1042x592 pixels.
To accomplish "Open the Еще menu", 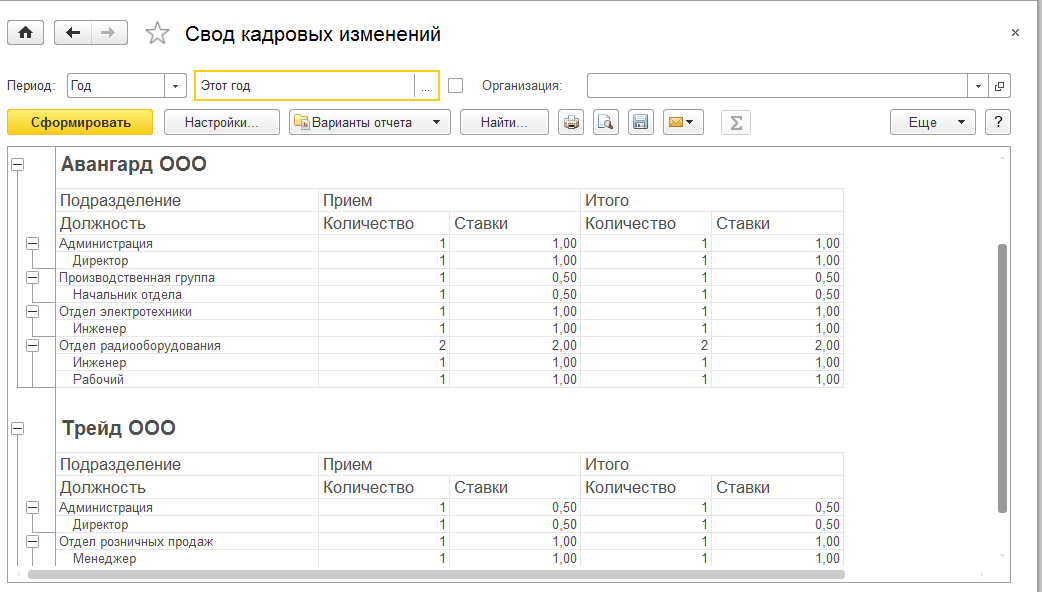I will pyautogui.click(x=932, y=123).
